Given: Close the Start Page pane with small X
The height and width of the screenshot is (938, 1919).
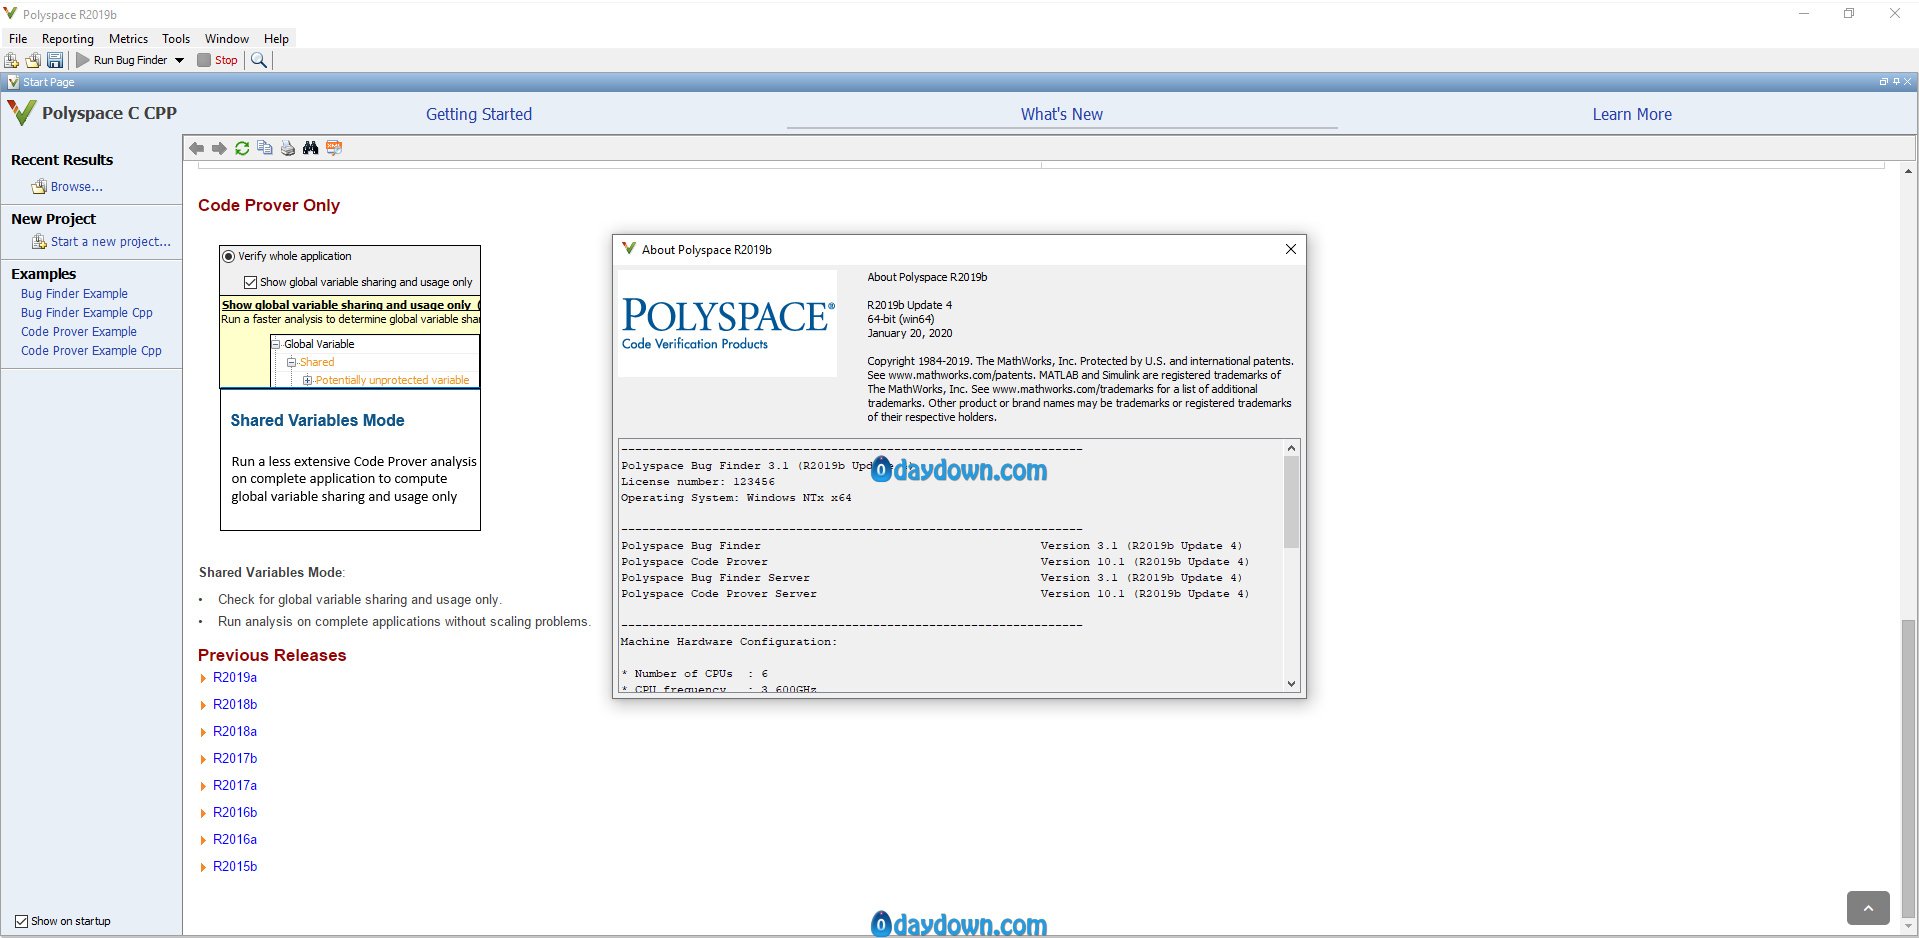Looking at the screenshot, I should (x=1908, y=82).
